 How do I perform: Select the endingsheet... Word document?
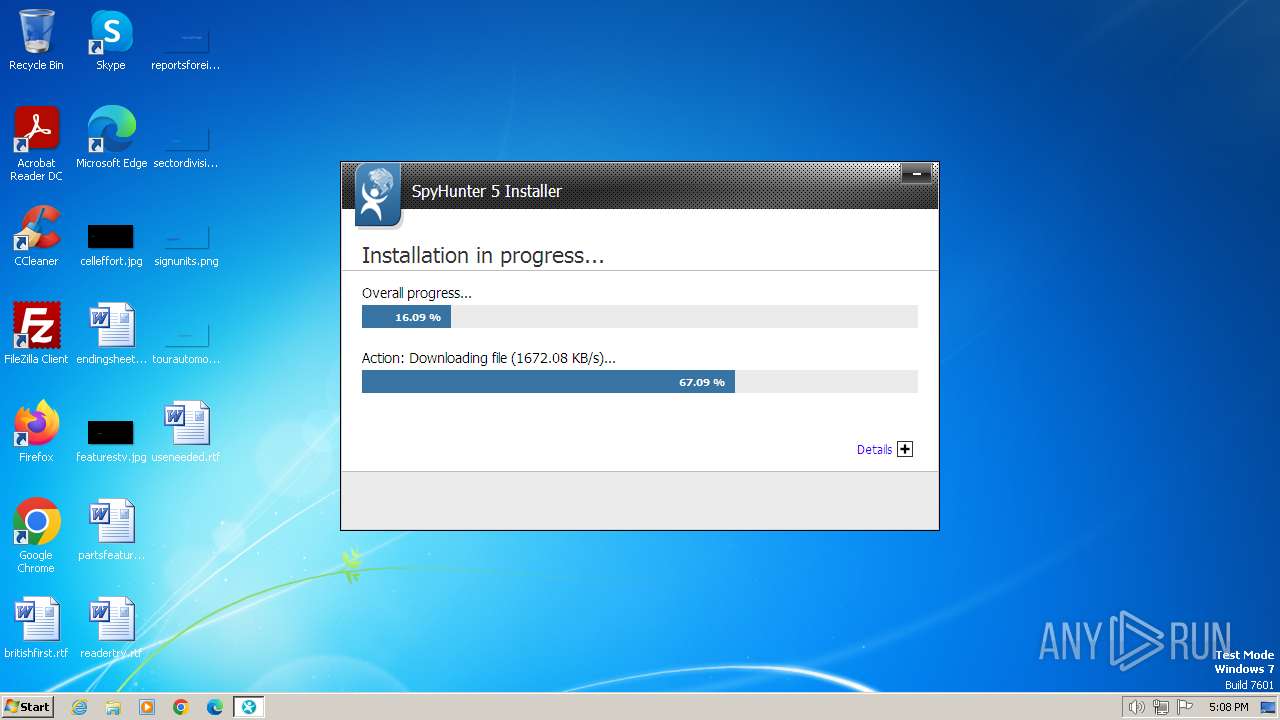pyautogui.click(x=111, y=334)
